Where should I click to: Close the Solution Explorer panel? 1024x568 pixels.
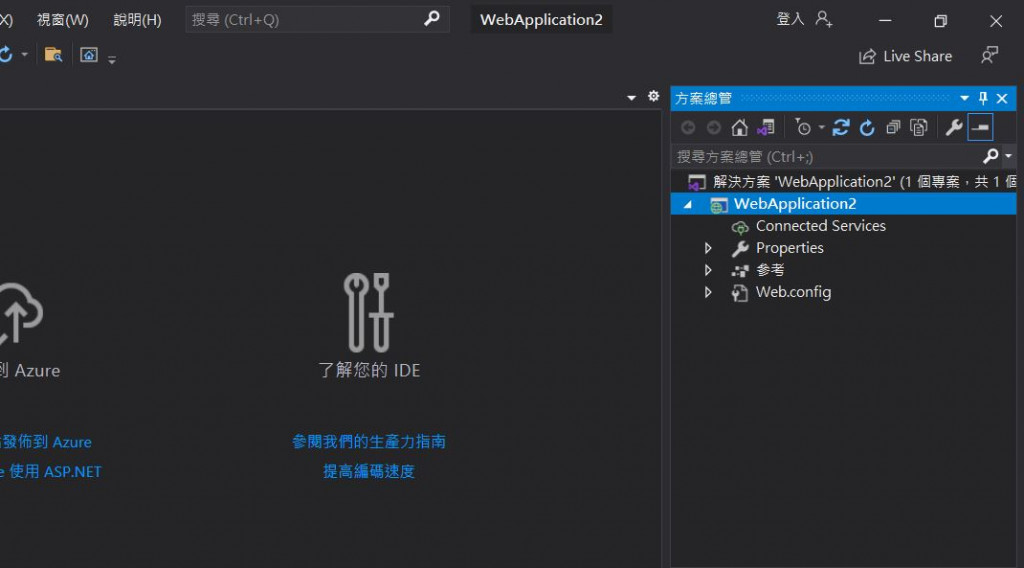(1002, 99)
